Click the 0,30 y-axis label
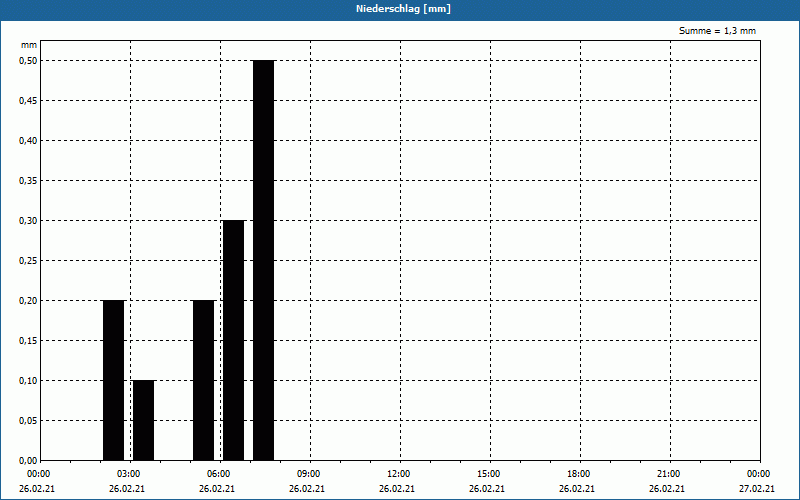800x500 pixels. (x=28, y=221)
